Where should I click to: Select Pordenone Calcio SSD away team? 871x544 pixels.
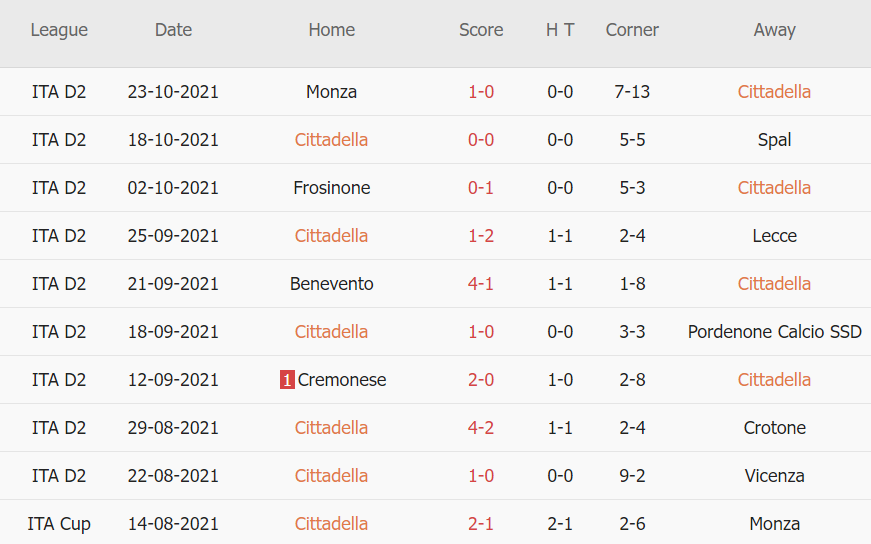[x=774, y=332]
